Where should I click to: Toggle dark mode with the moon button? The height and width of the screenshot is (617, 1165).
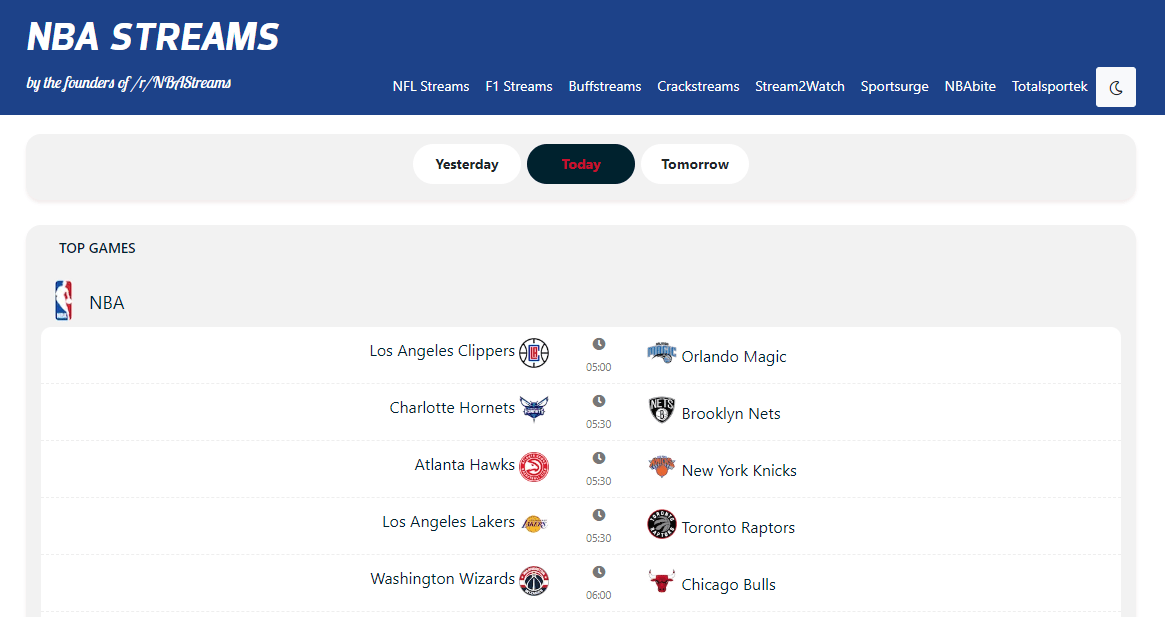(x=1116, y=87)
